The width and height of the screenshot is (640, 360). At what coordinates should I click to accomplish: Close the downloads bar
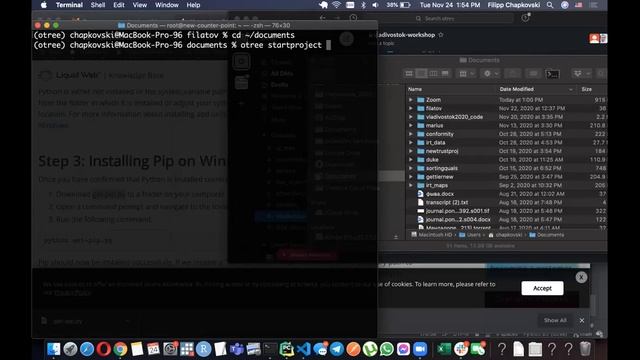point(582,320)
